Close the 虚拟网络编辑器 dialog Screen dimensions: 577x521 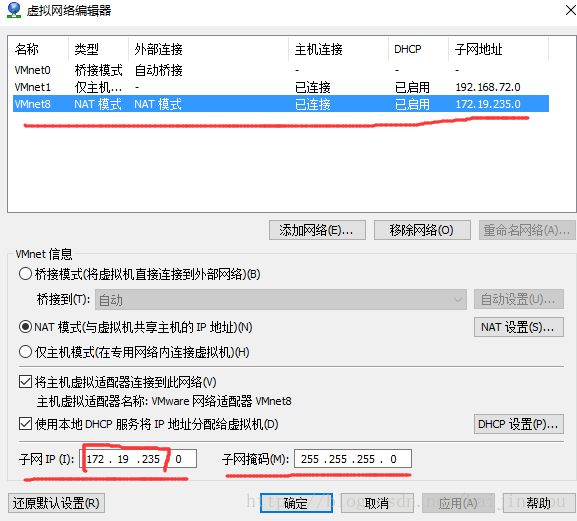coord(570,10)
